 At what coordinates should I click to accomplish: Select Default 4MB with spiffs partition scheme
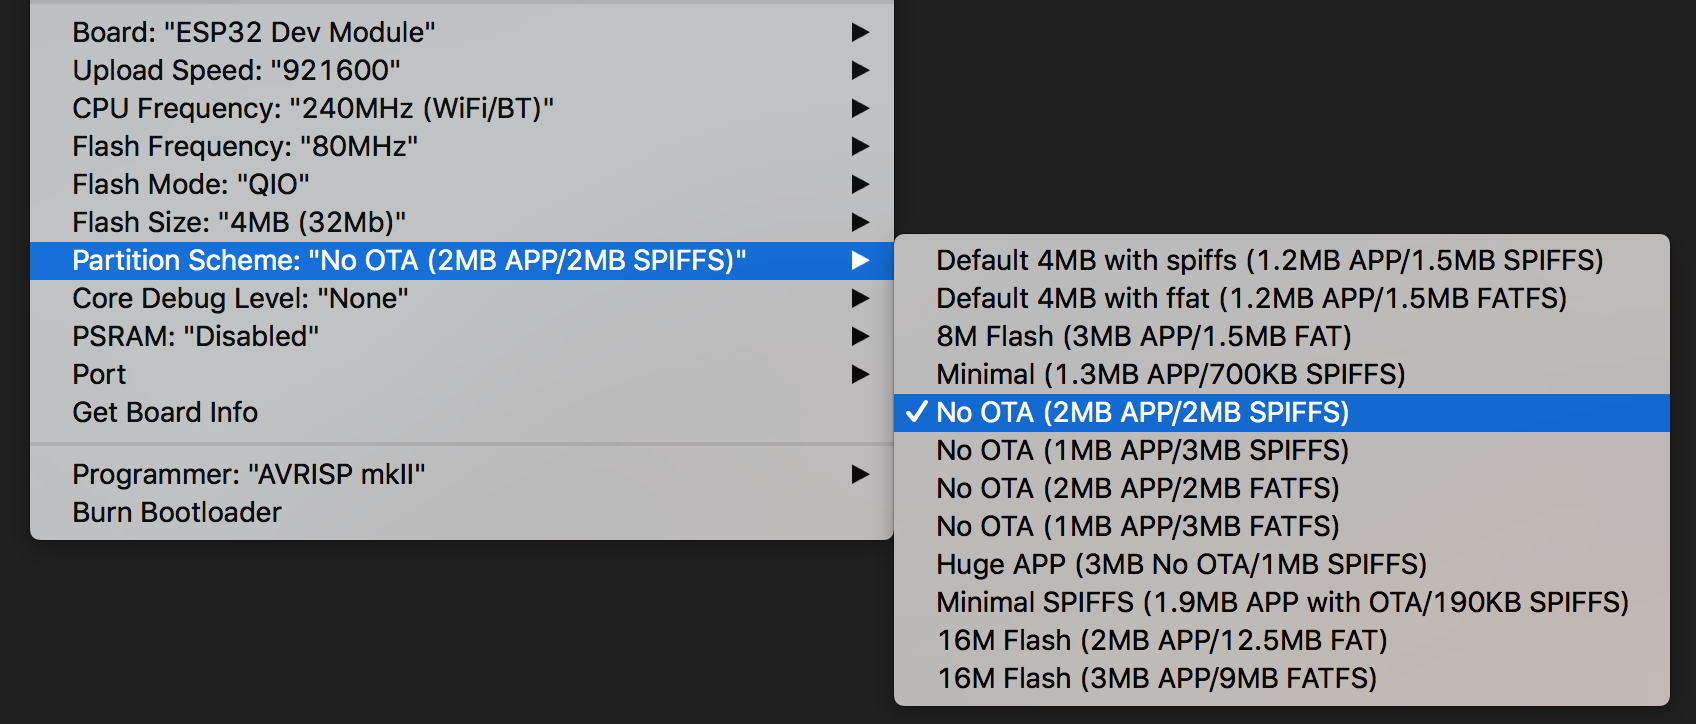click(x=1269, y=260)
